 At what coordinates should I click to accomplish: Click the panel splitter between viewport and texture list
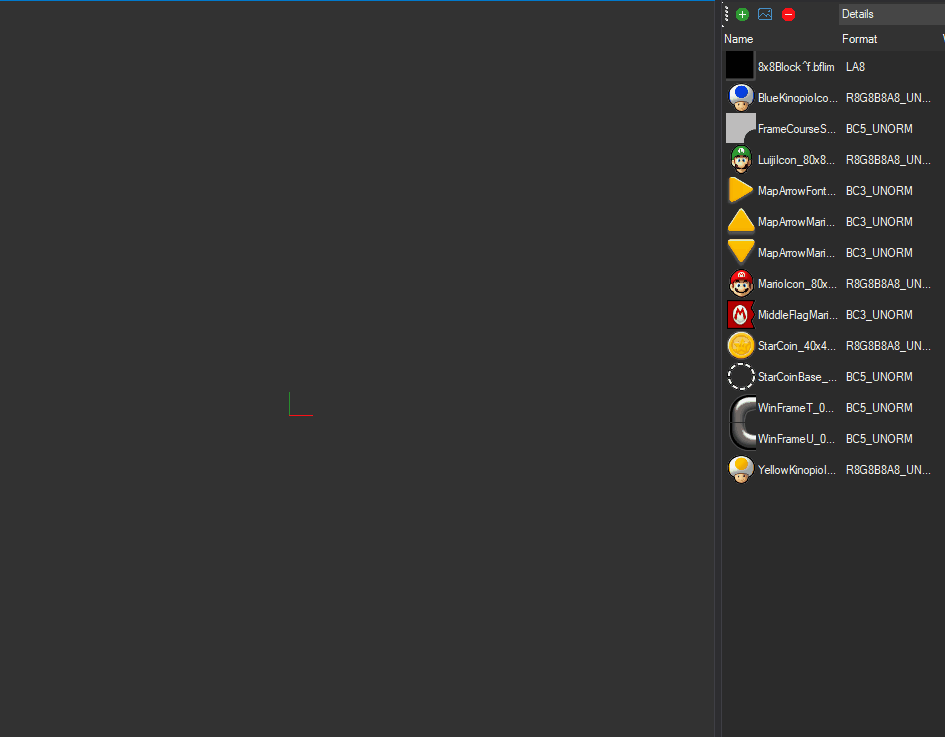point(718,370)
